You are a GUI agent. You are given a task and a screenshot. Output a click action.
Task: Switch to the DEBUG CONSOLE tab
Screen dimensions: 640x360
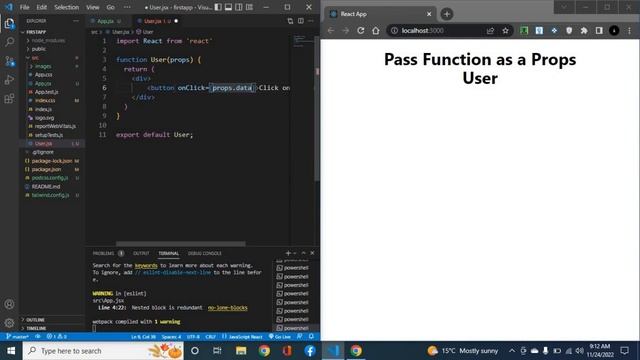point(204,253)
